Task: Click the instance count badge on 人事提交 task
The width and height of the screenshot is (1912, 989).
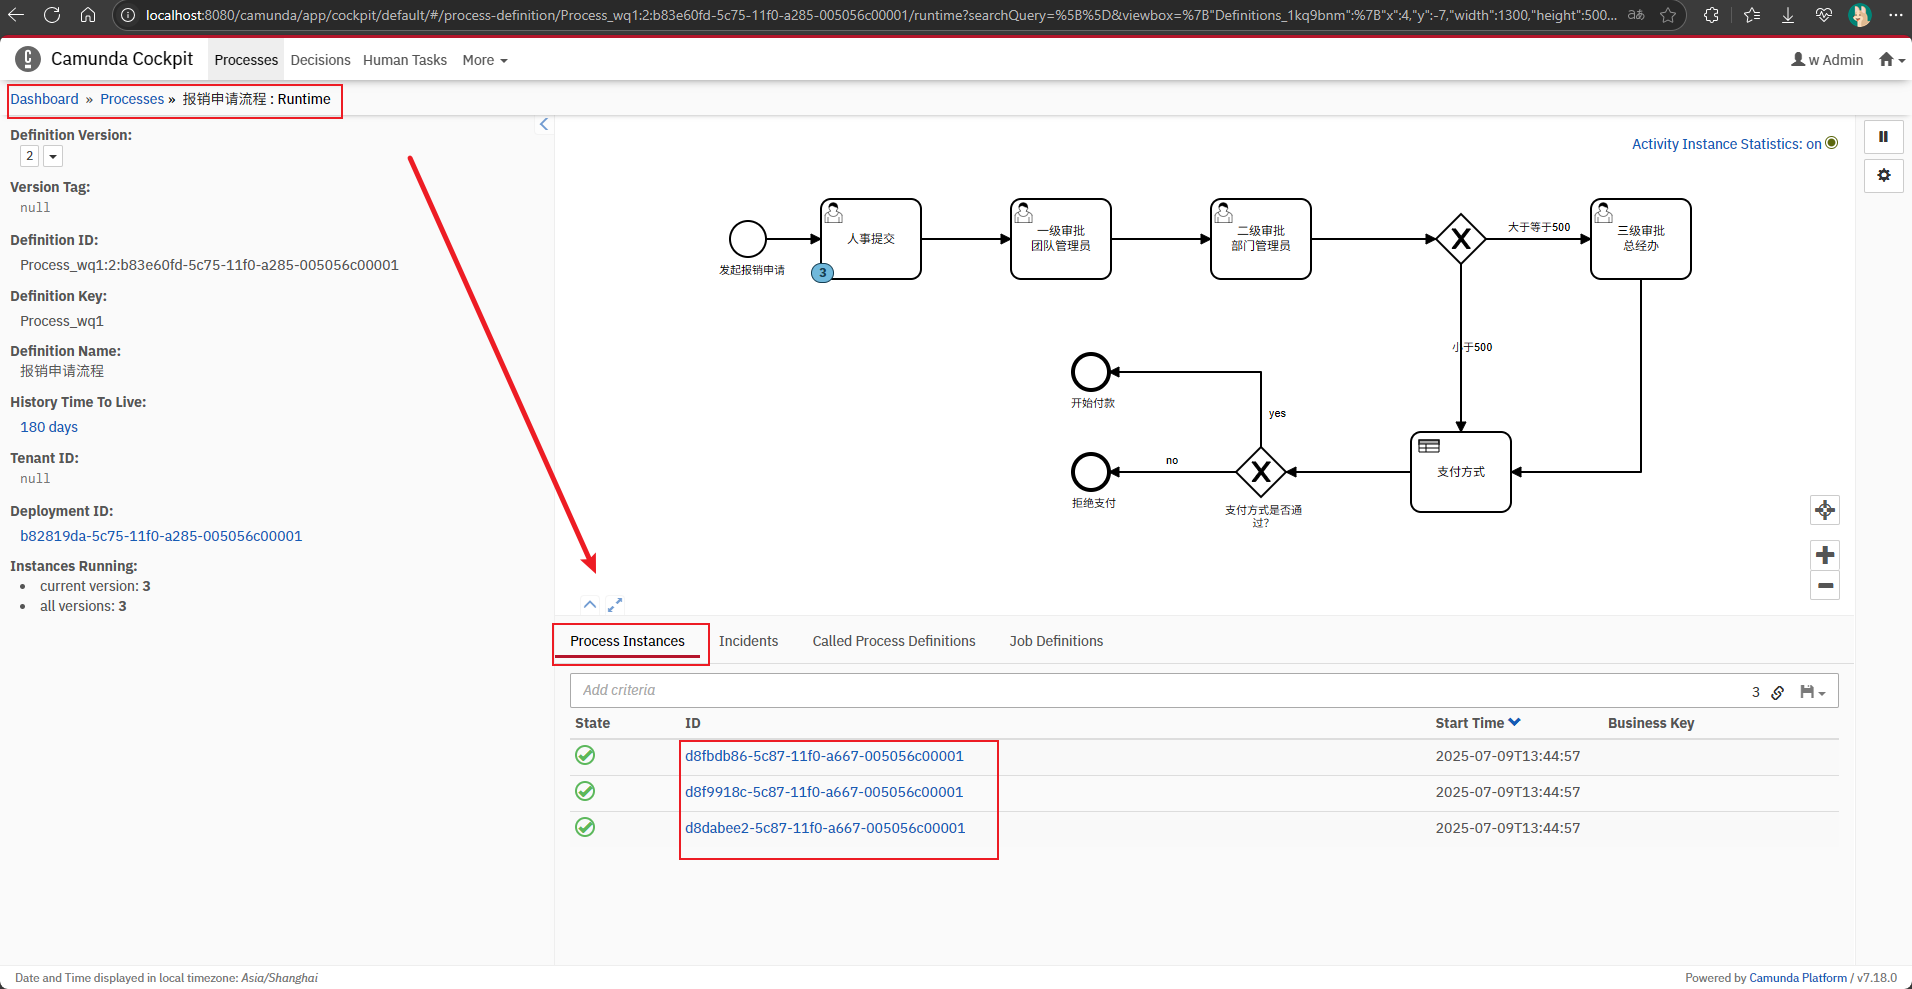Action: pyautogui.click(x=822, y=272)
